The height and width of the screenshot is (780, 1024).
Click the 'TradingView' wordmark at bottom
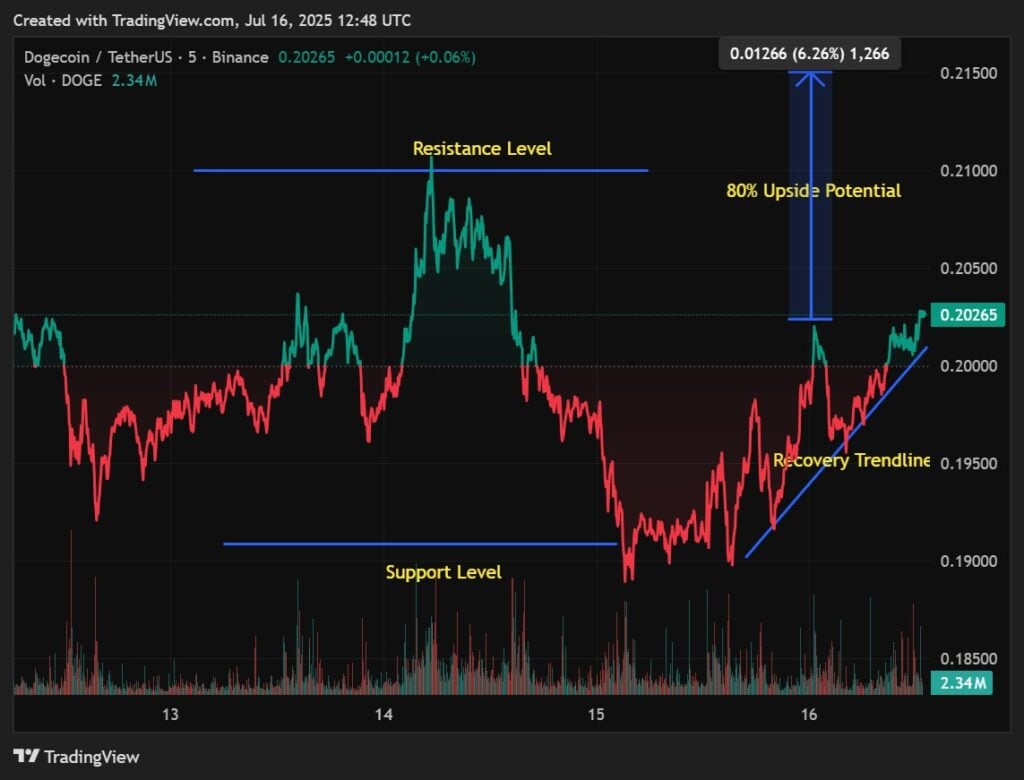coord(91,756)
